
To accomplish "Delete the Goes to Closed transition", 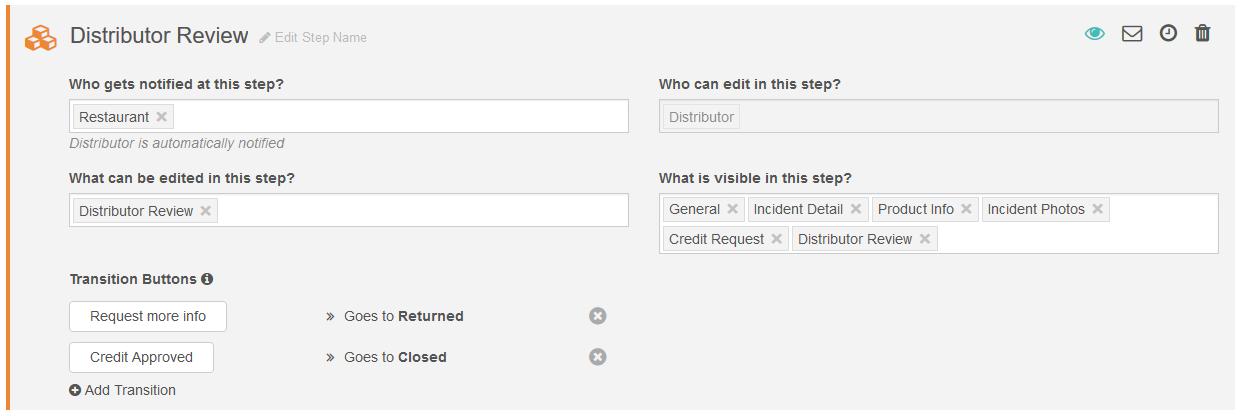I will point(597,357).
